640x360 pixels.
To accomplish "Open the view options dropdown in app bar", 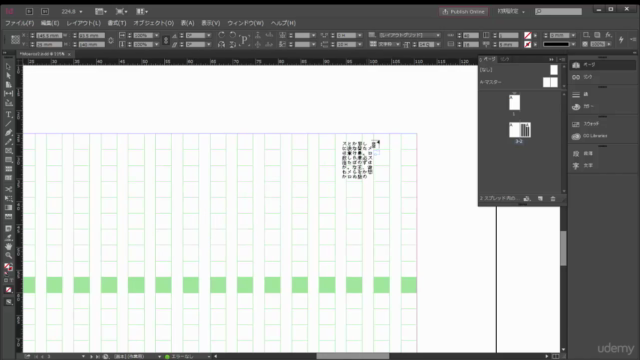I will point(100,11).
